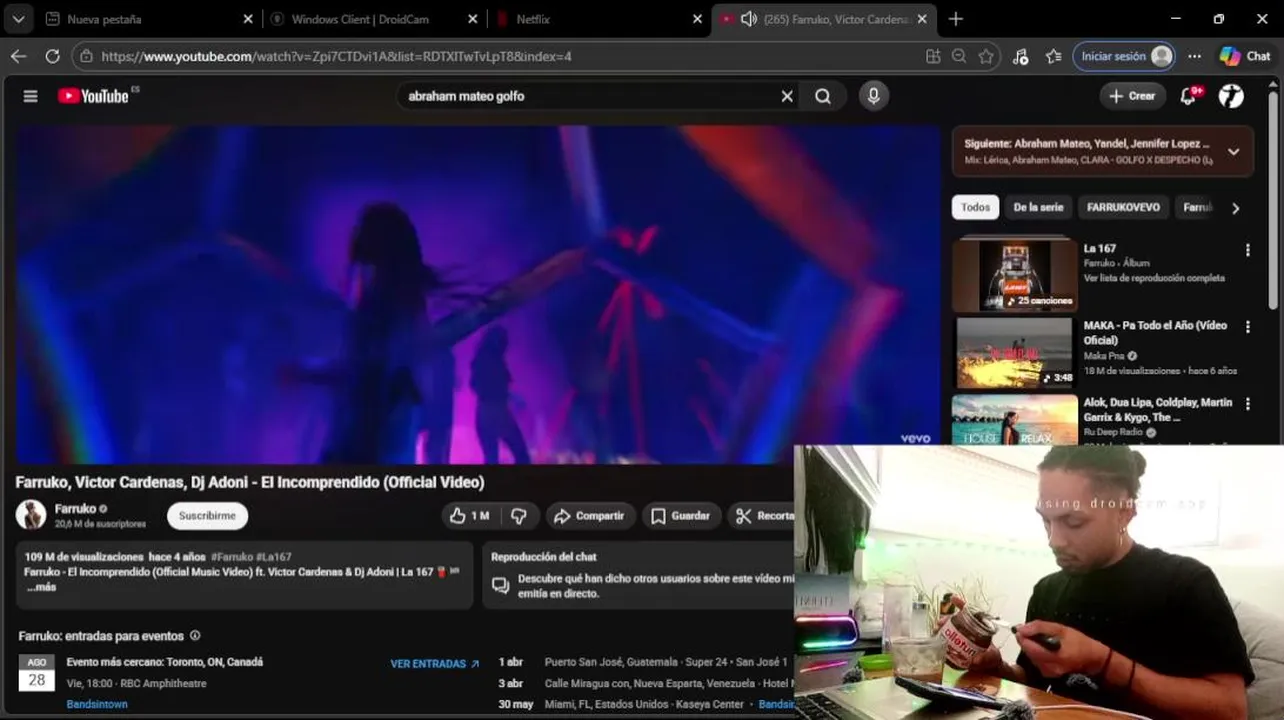
Task: Open the browser app-available icon in address bar
Action: (933, 57)
